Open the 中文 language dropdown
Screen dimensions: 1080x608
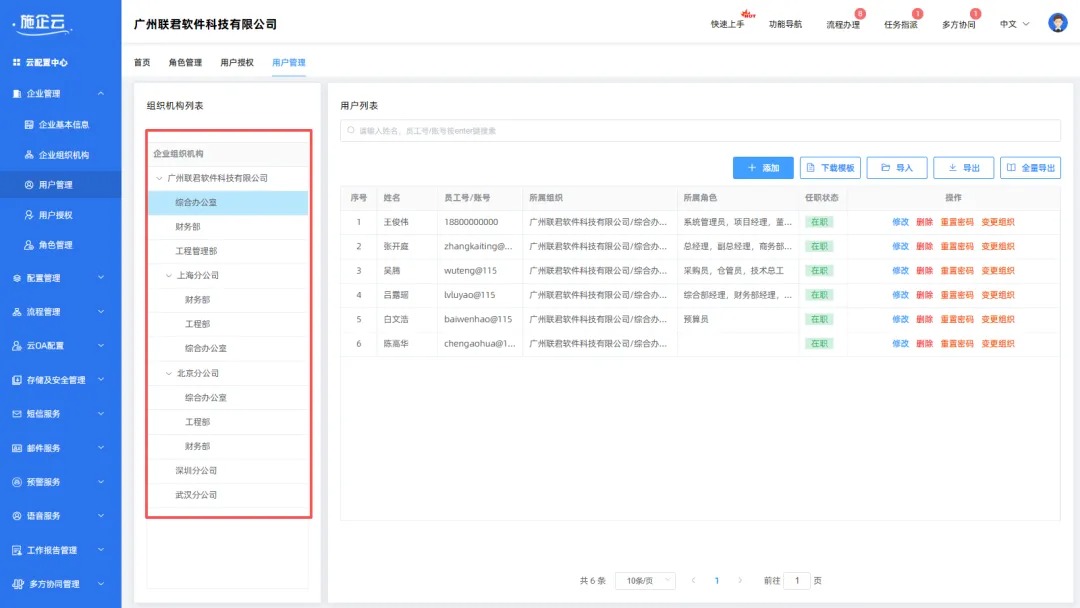click(1011, 24)
